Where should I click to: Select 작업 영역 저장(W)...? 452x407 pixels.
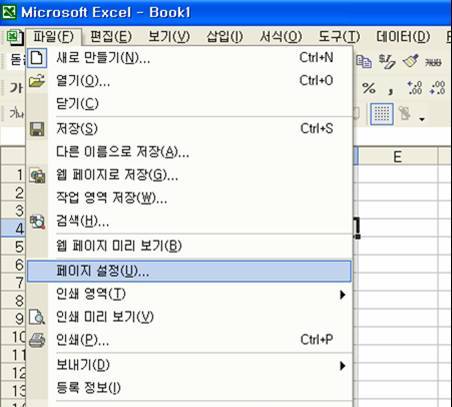pos(189,198)
